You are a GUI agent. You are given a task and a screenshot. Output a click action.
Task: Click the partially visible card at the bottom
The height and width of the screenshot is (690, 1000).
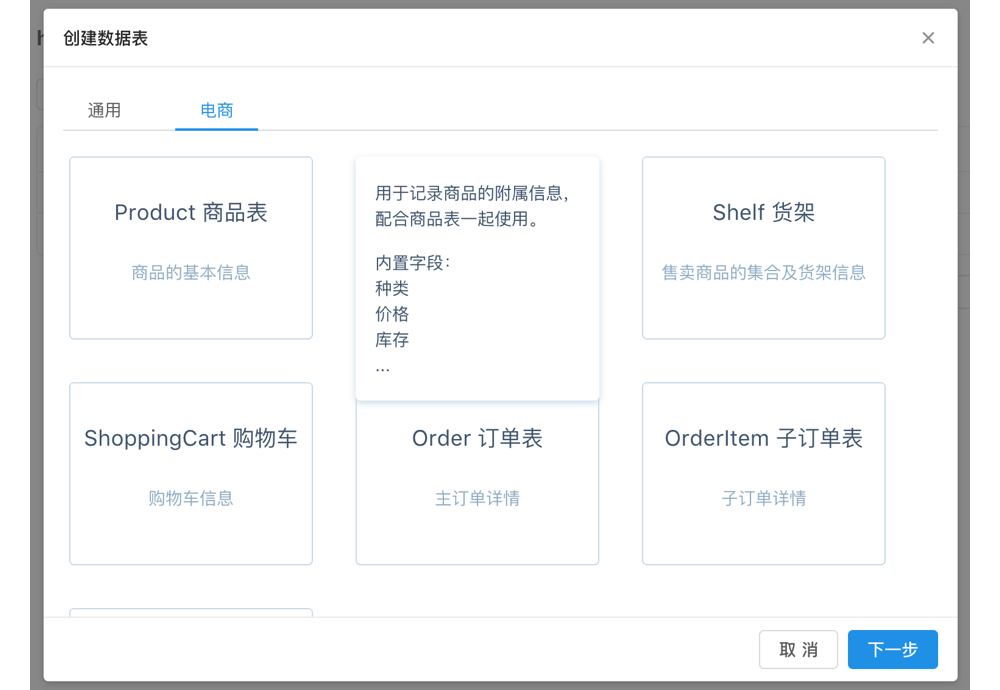point(190,613)
